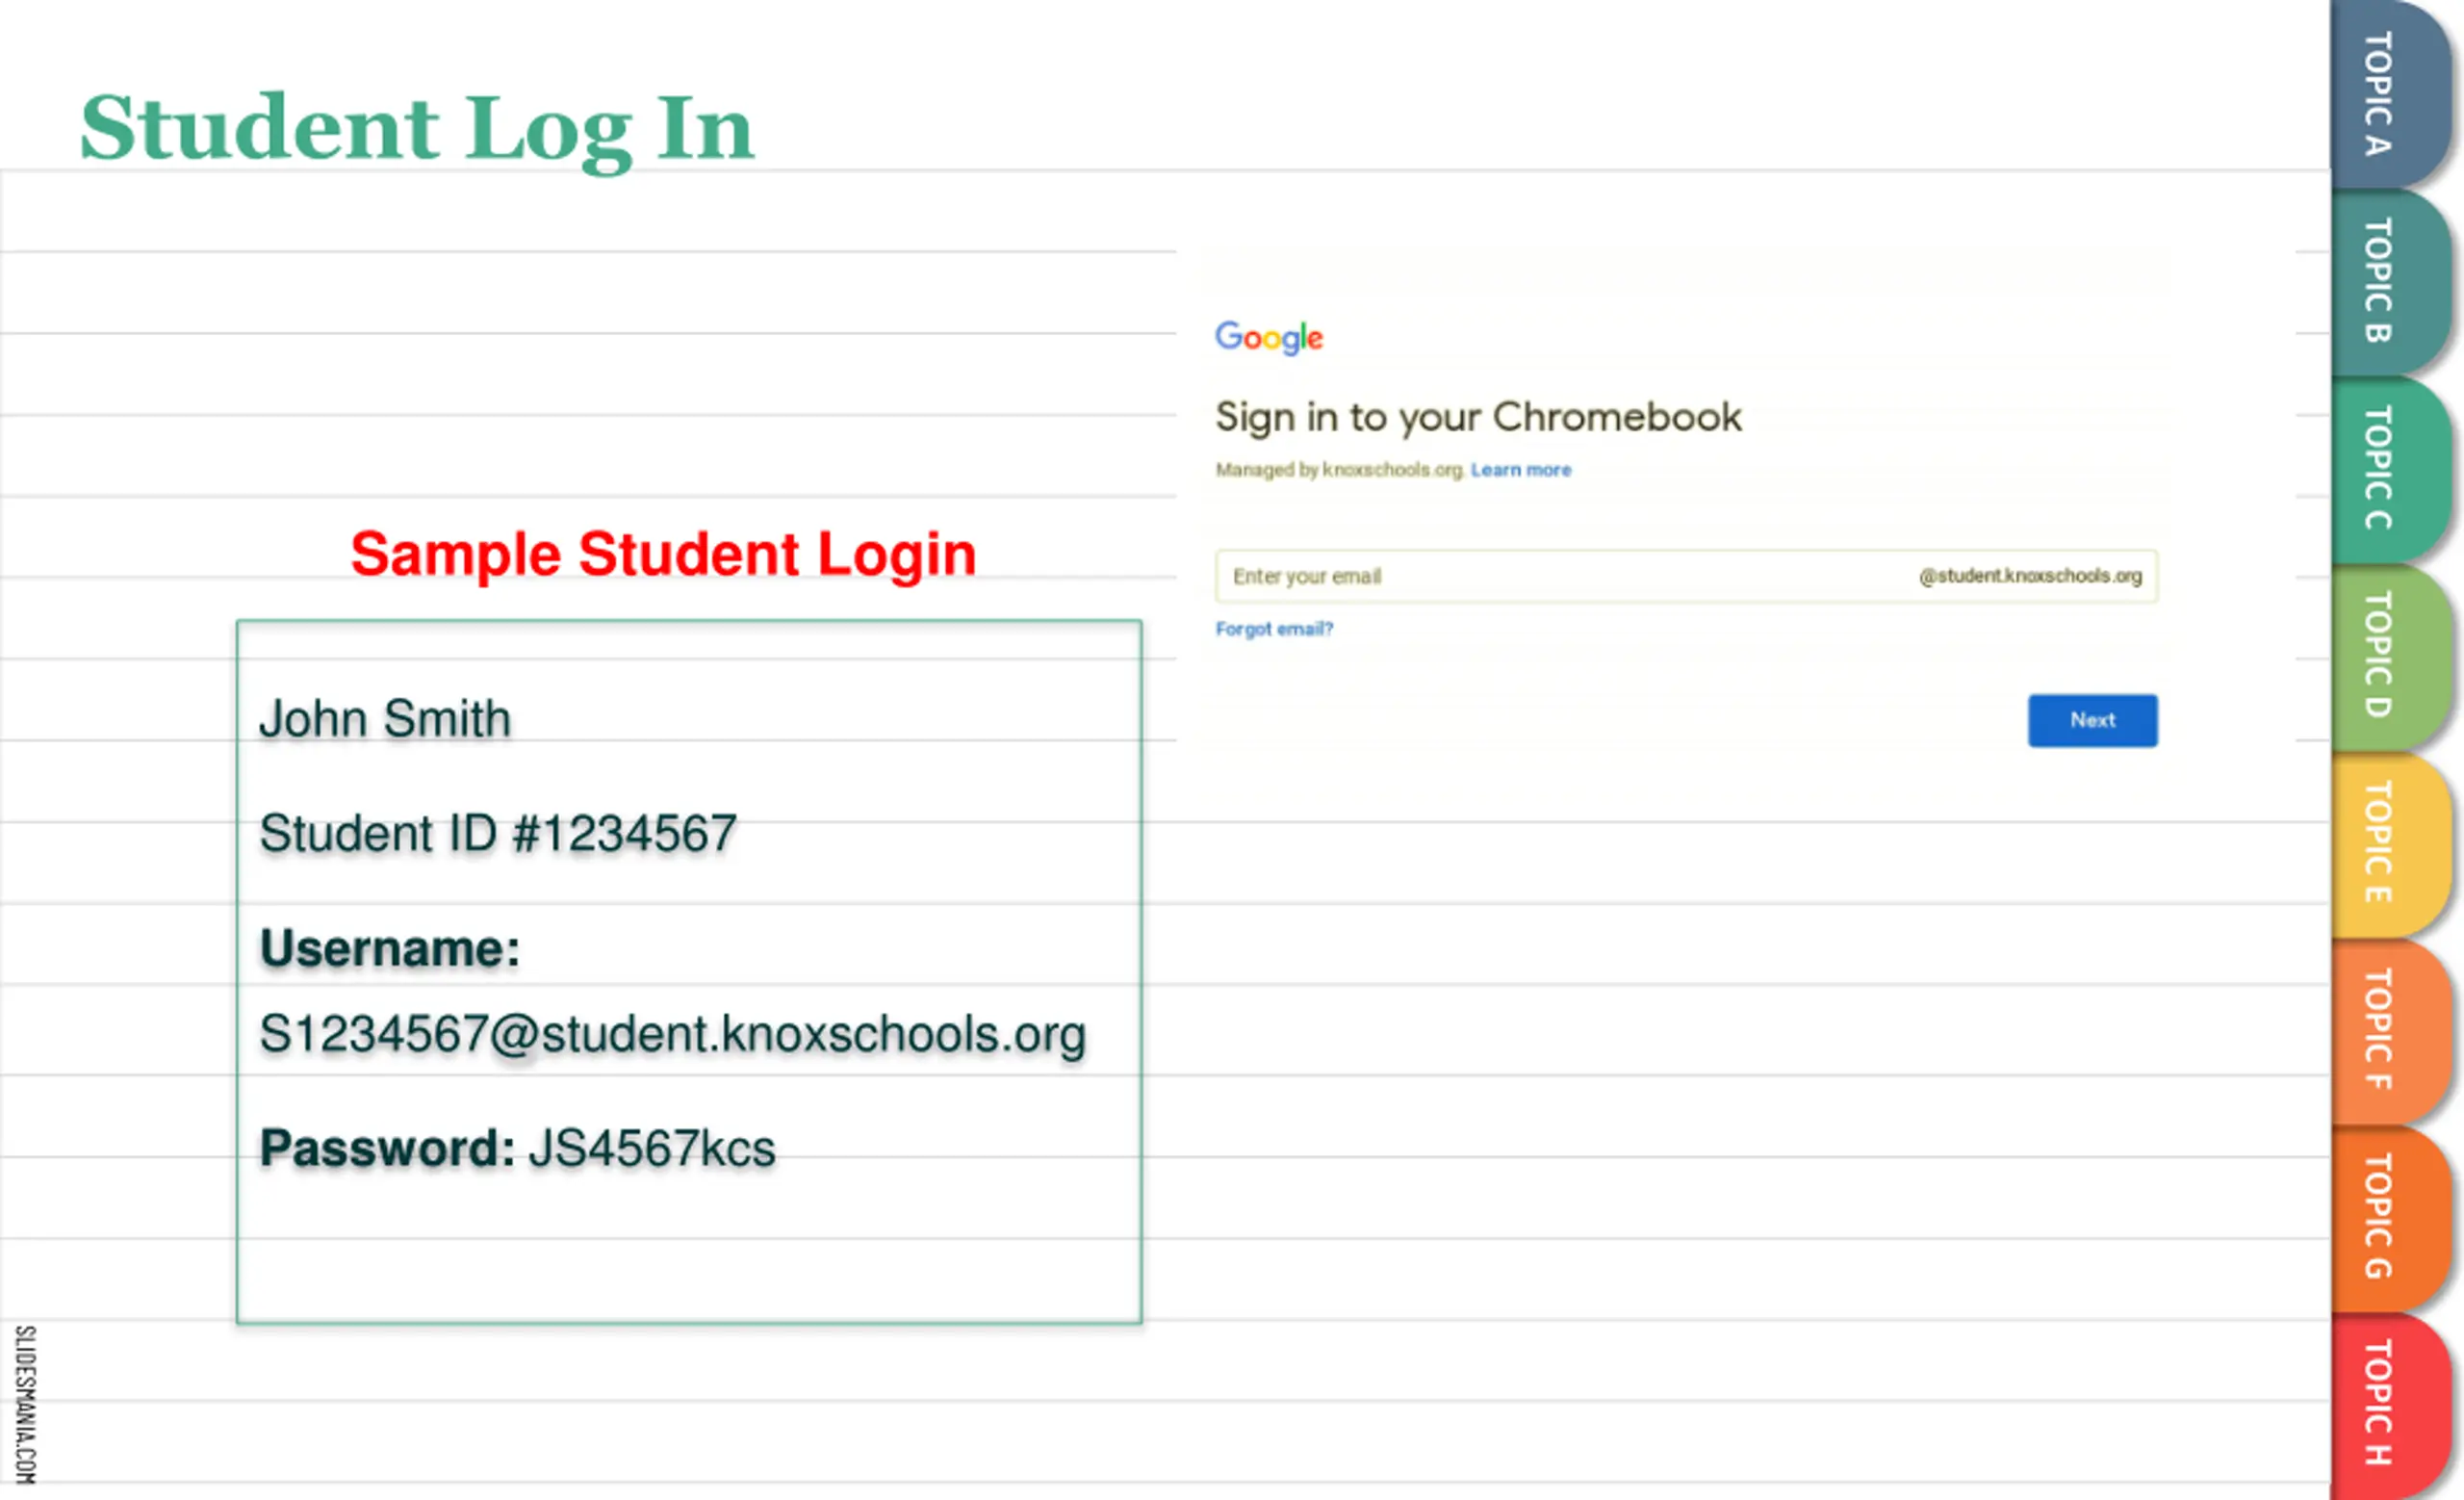
Task: Click the Username: label
Action: click(x=390, y=948)
